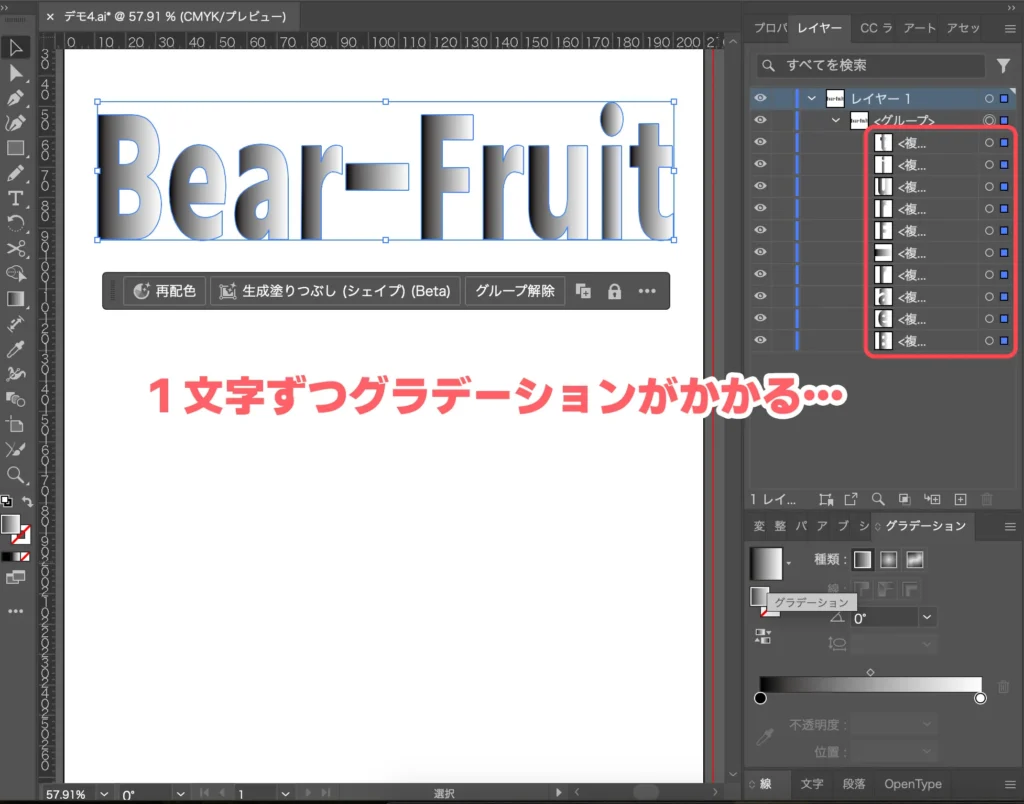Image resolution: width=1024 pixels, height=804 pixels.
Task: Click the lock icon in the floating toolbar
Action: pyautogui.click(x=614, y=291)
